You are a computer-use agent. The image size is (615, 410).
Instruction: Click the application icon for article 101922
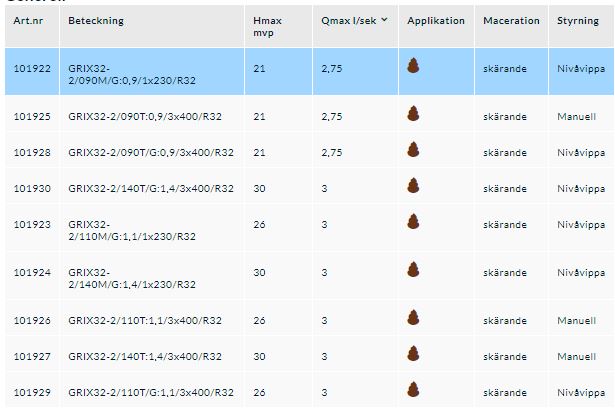coord(413,67)
